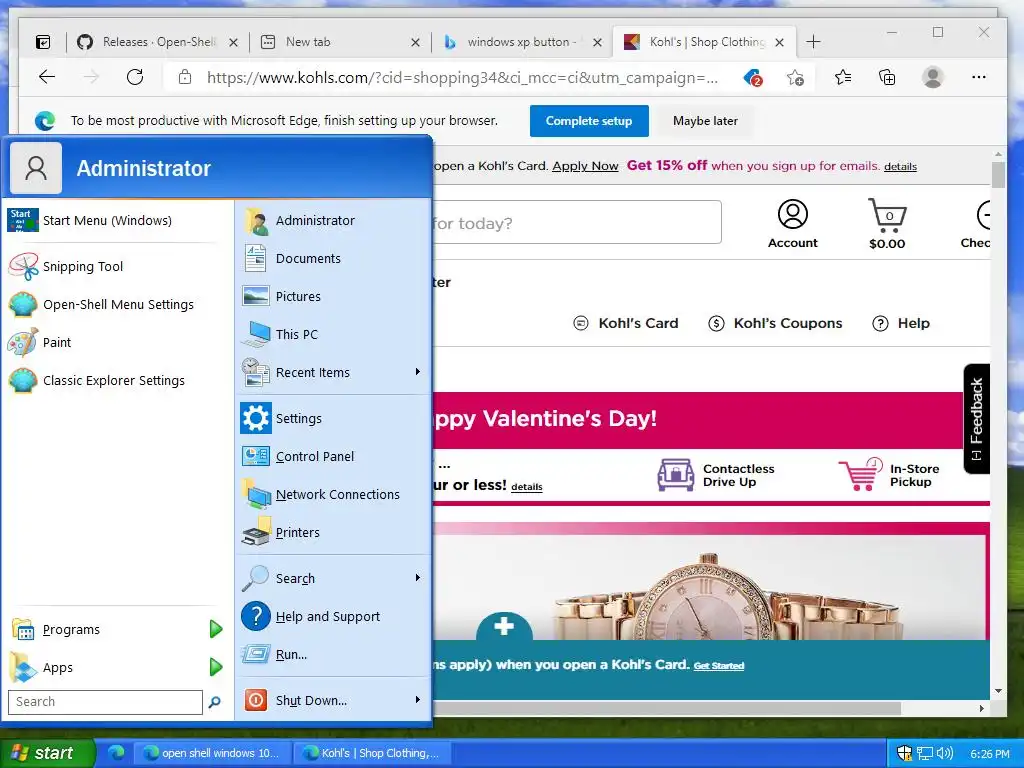1024x768 pixels.
Task: Click Maybe later button
Action: click(x=705, y=121)
